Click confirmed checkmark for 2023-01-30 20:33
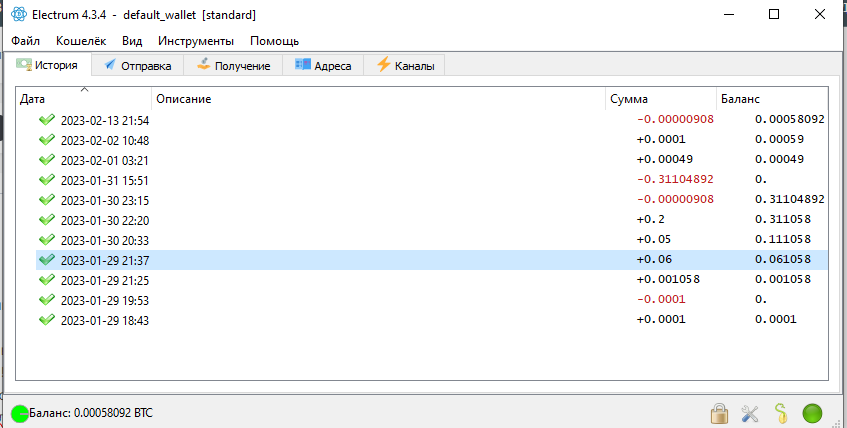Image resolution: width=847 pixels, height=428 pixels. (47, 239)
